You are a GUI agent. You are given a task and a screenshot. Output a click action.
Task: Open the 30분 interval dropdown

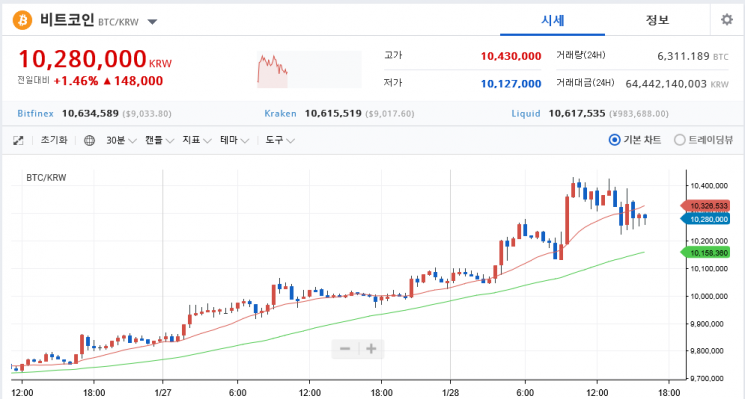(x=121, y=141)
